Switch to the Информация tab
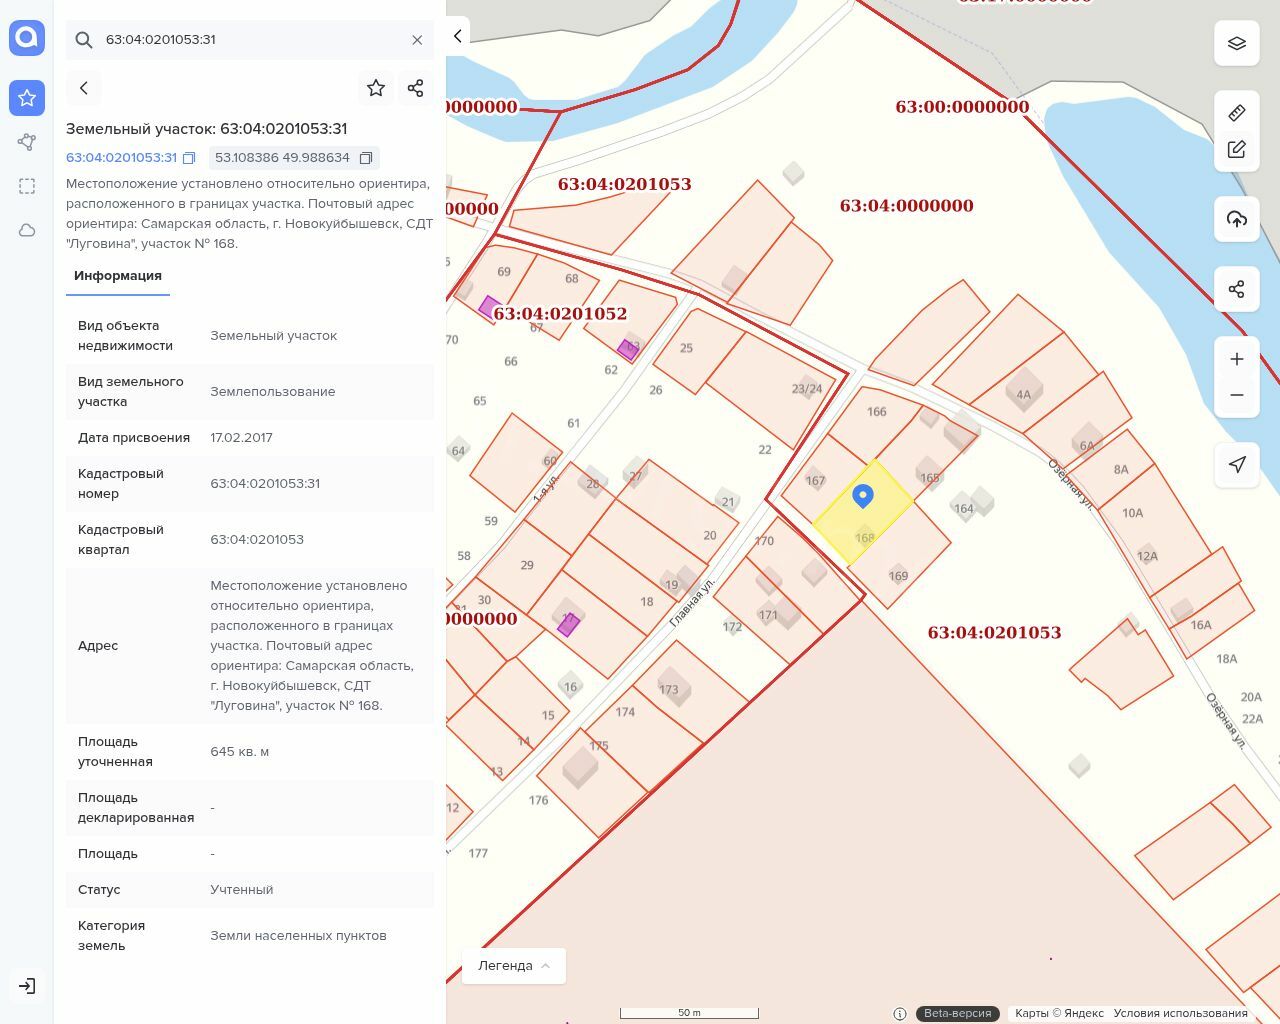 coord(118,276)
